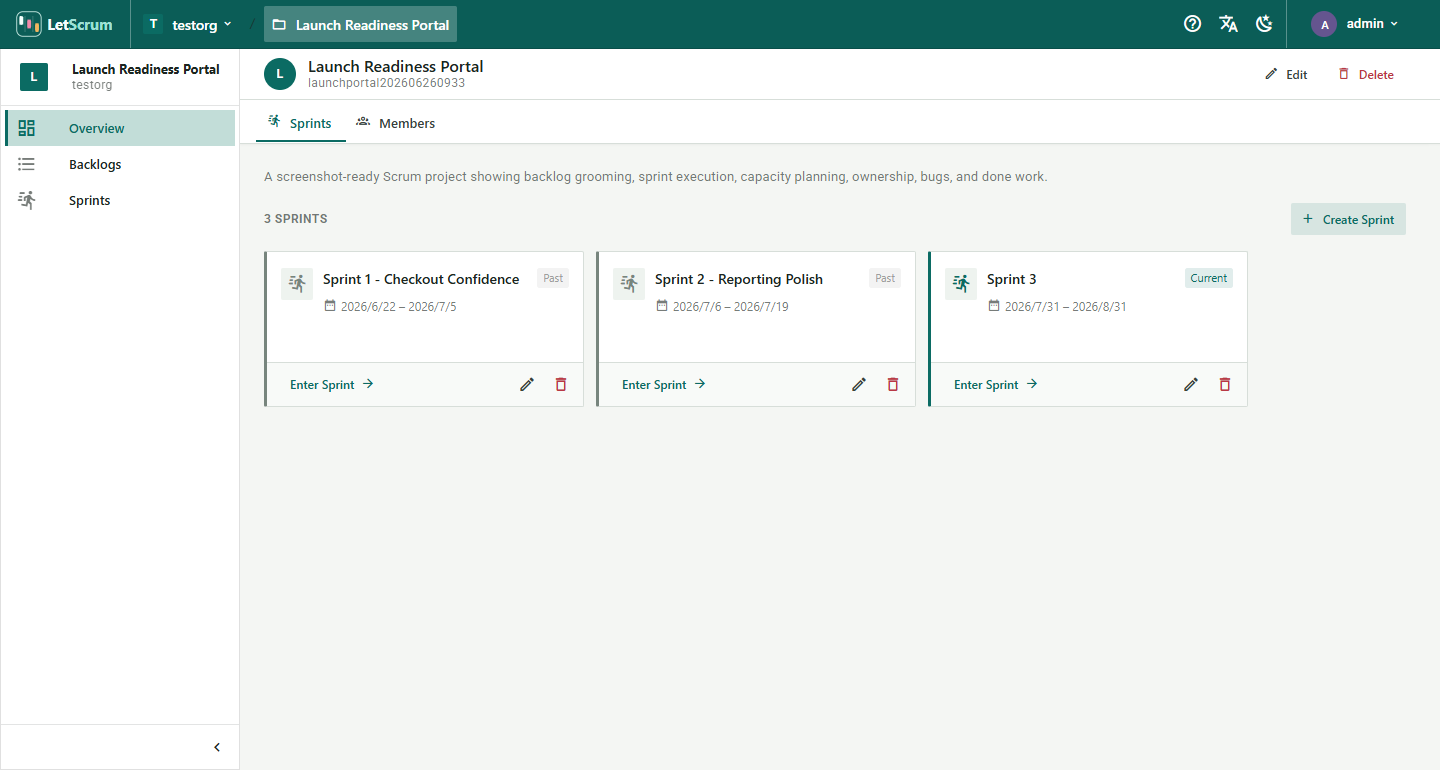This screenshot has height=770, width=1440.
Task: Click Sprint 2 runner icon
Action: [629, 284]
